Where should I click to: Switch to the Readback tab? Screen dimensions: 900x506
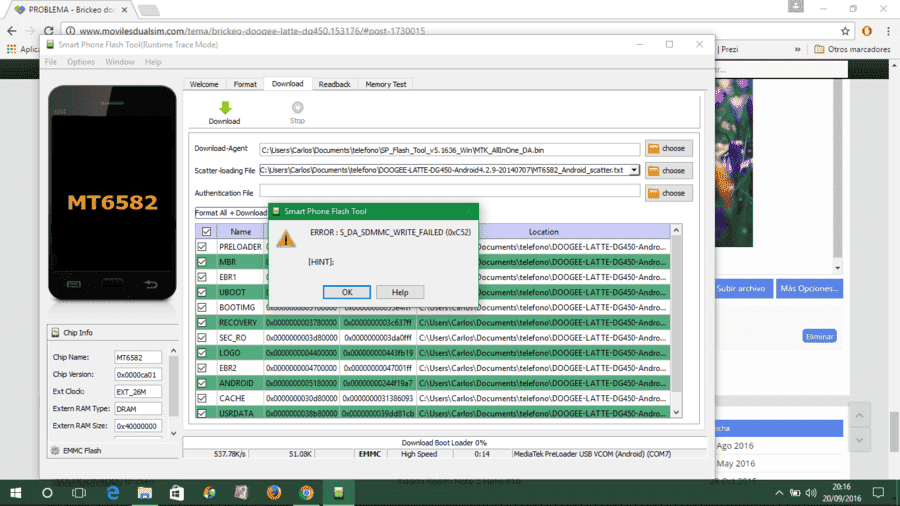(335, 84)
